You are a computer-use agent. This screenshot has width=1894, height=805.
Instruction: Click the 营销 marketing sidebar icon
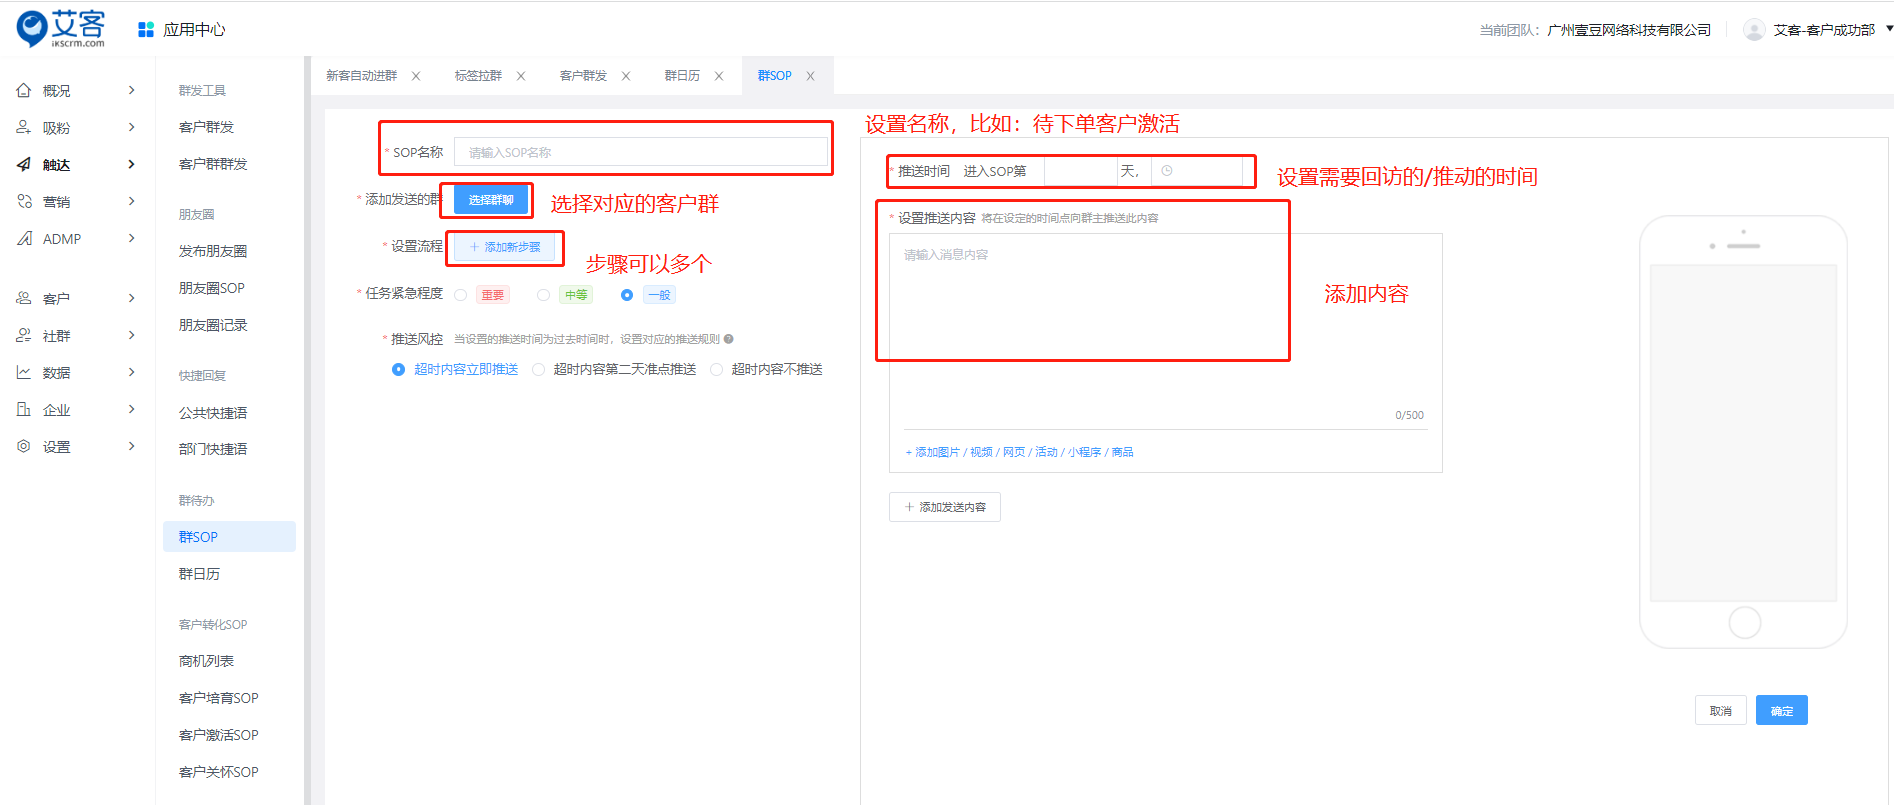tap(24, 202)
